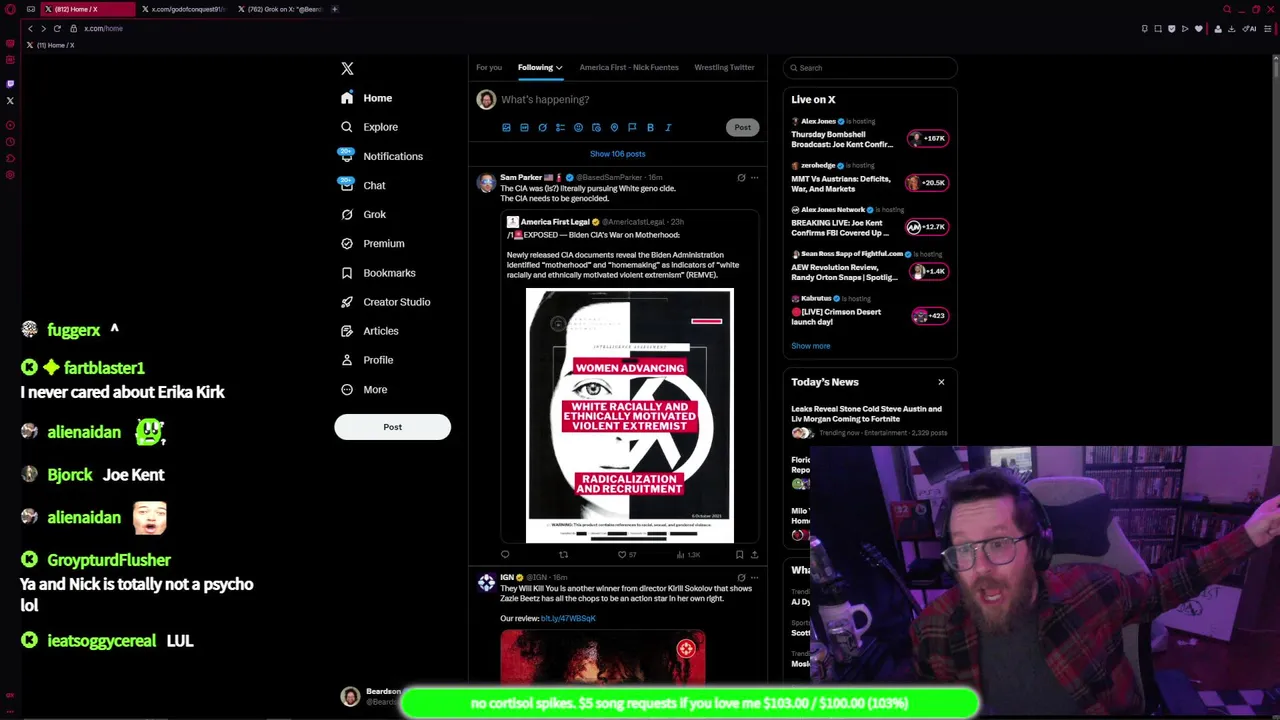Open Creator Studio from the sidebar
Screen dimensions: 1280x720
pyautogui.click(x=385, y=301)
